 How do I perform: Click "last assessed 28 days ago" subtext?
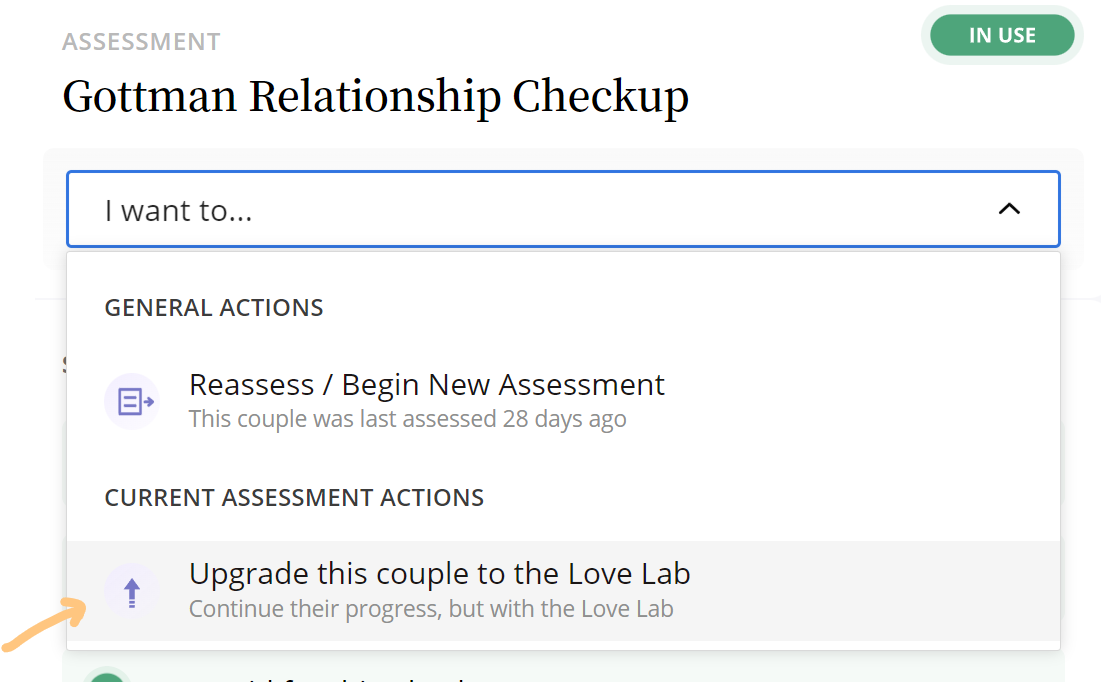coord(407,419)
